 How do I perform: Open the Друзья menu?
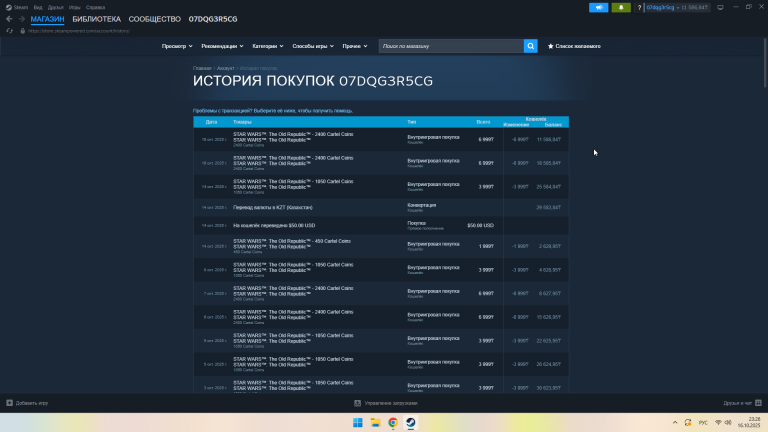(55, 7)
